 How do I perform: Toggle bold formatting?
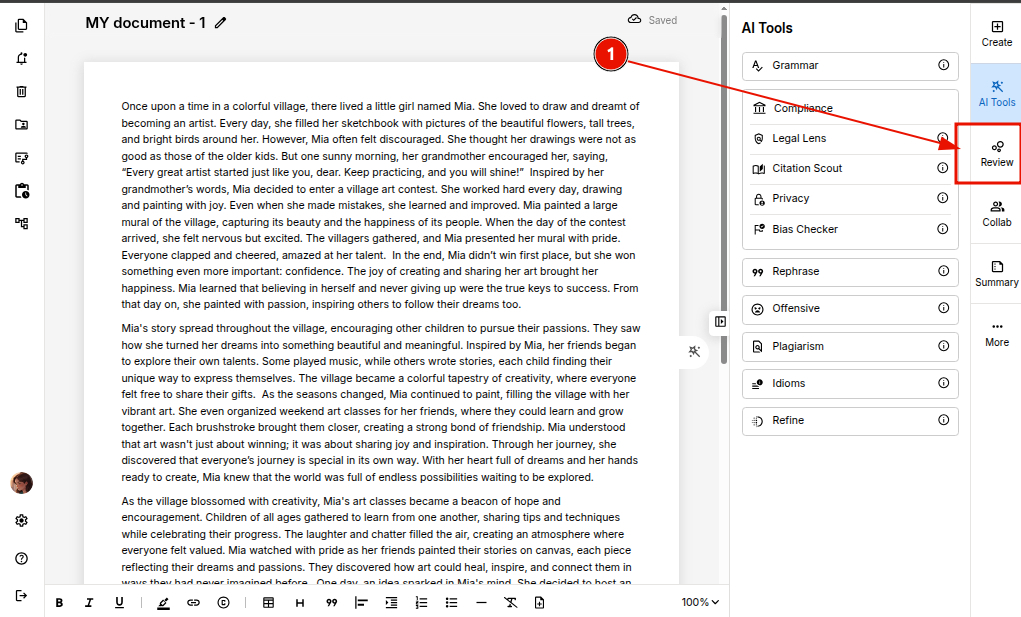(59, 602)
